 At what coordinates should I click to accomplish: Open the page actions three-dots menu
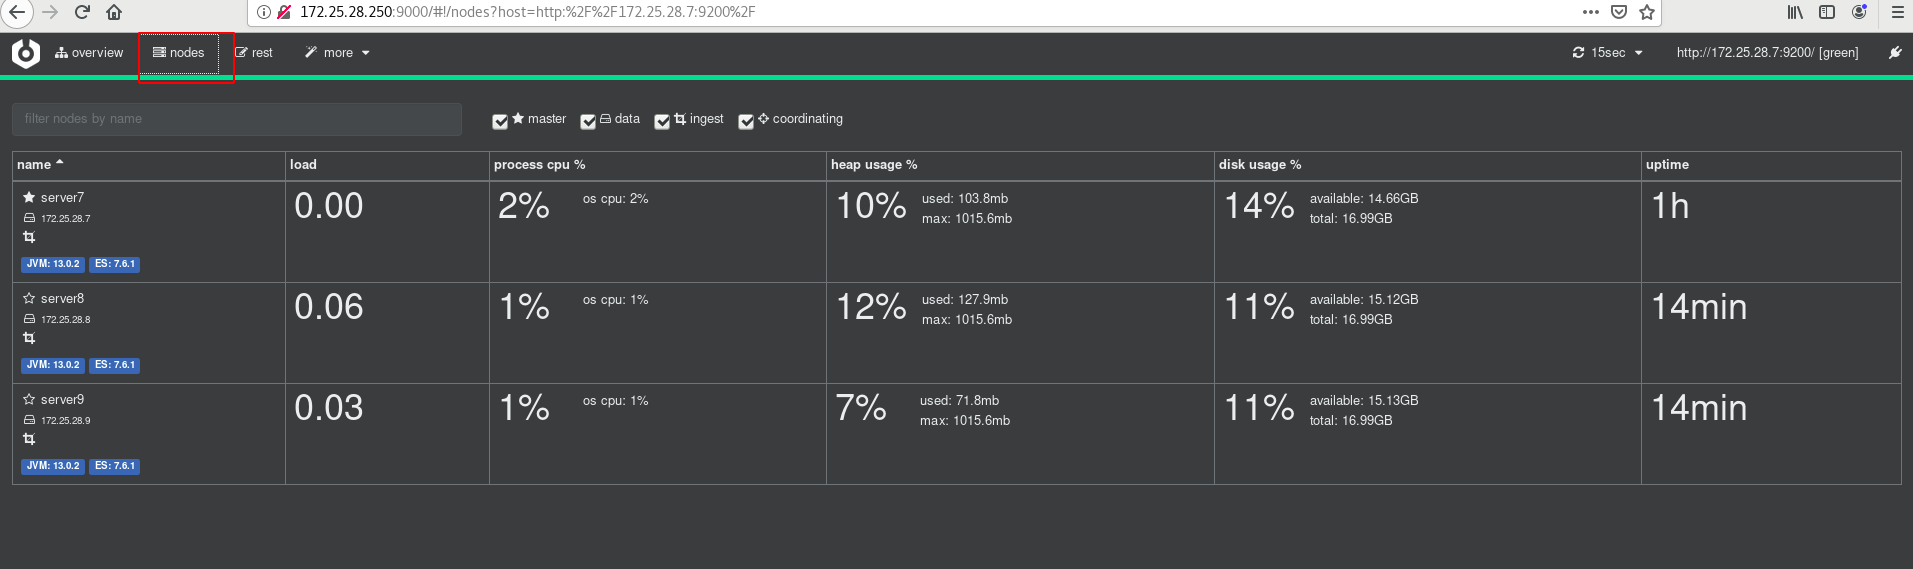1591,12
